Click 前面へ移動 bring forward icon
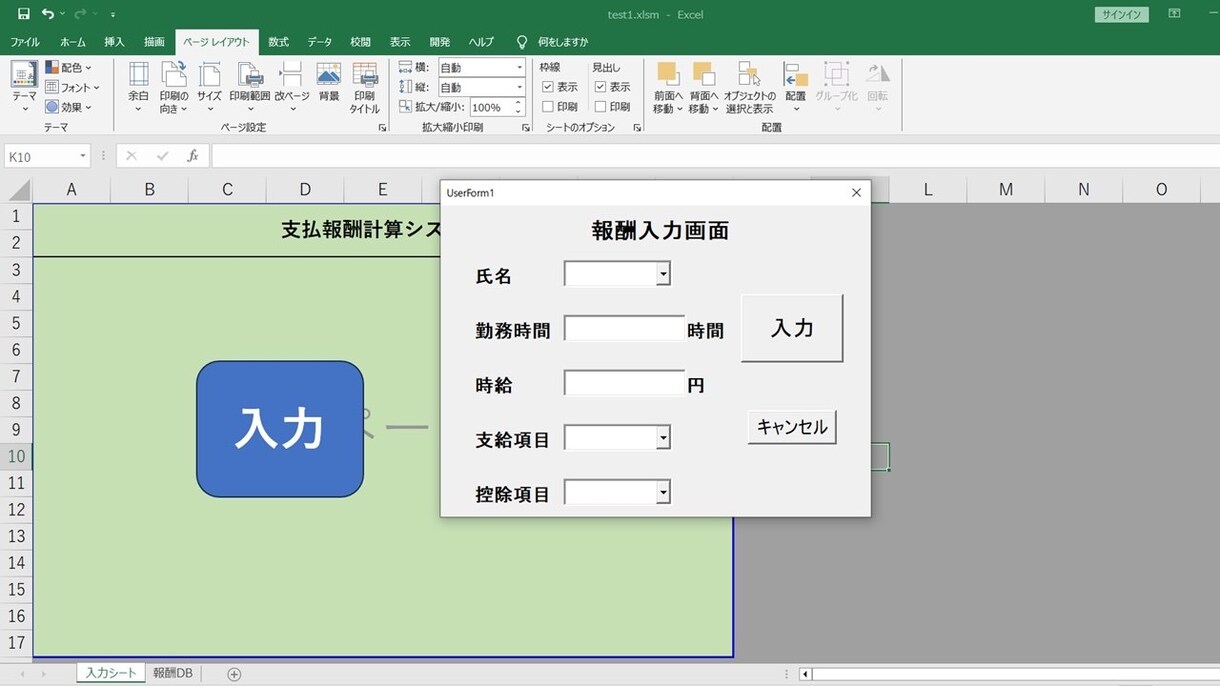This screenshot has width=1220, height=686. pyautogui.click(x=668, y=74)
